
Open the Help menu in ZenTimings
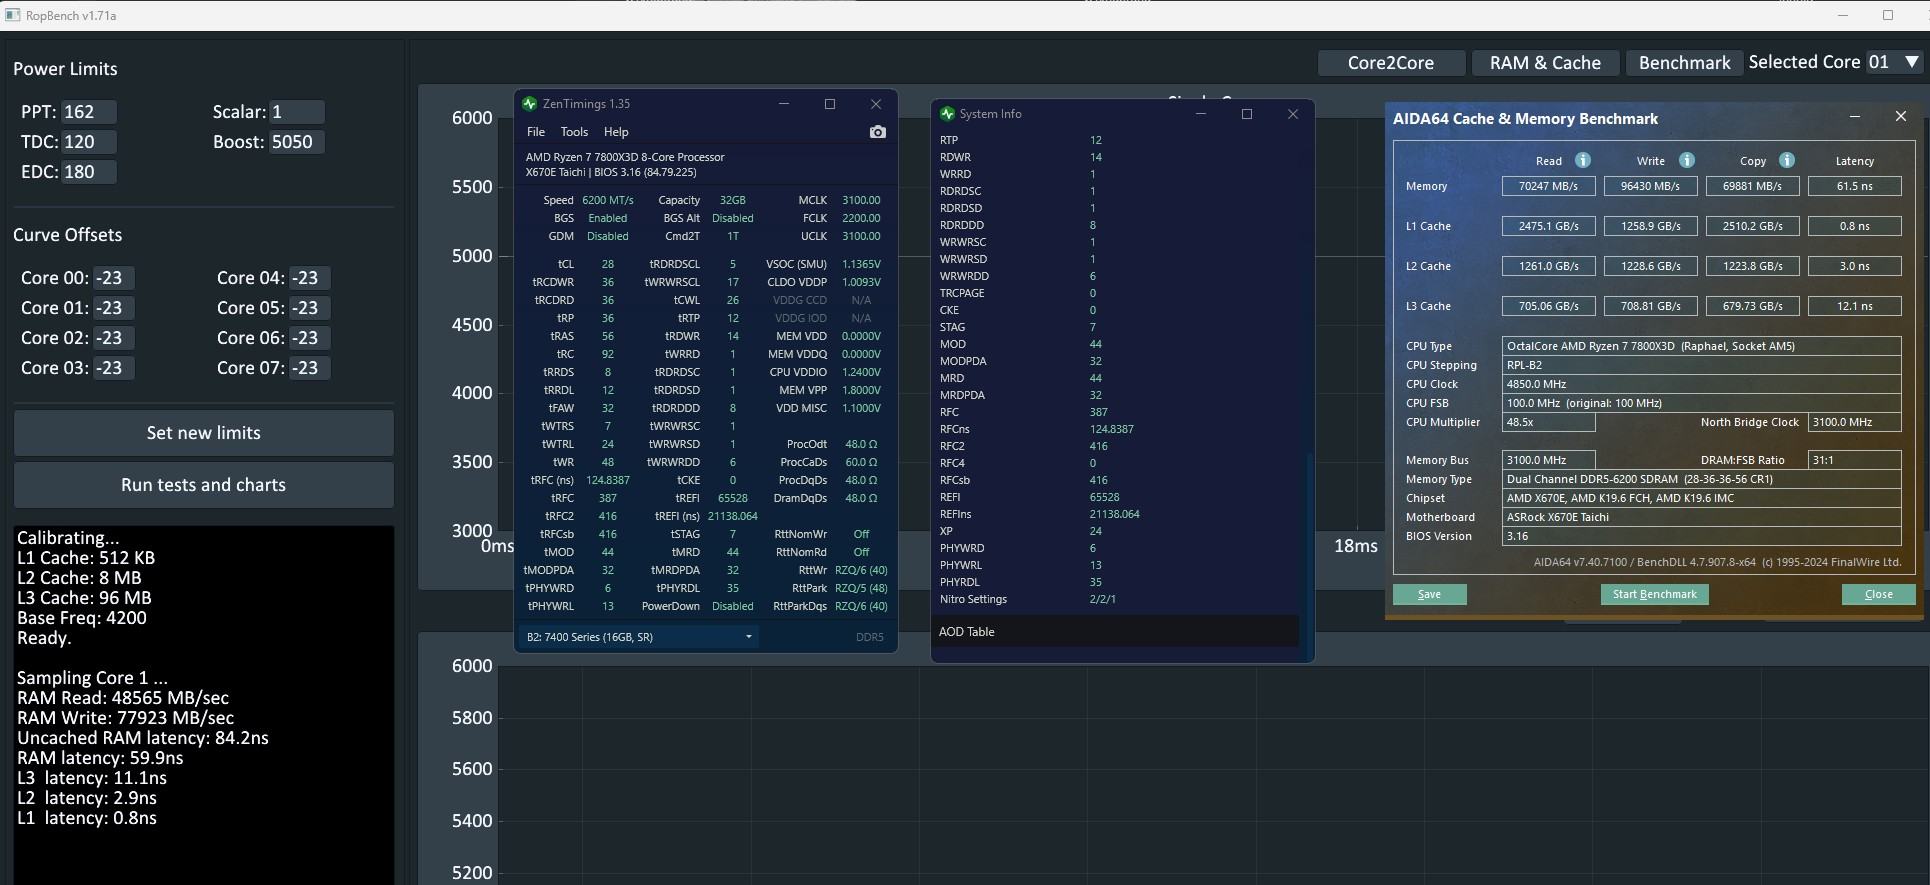point(616,132)
